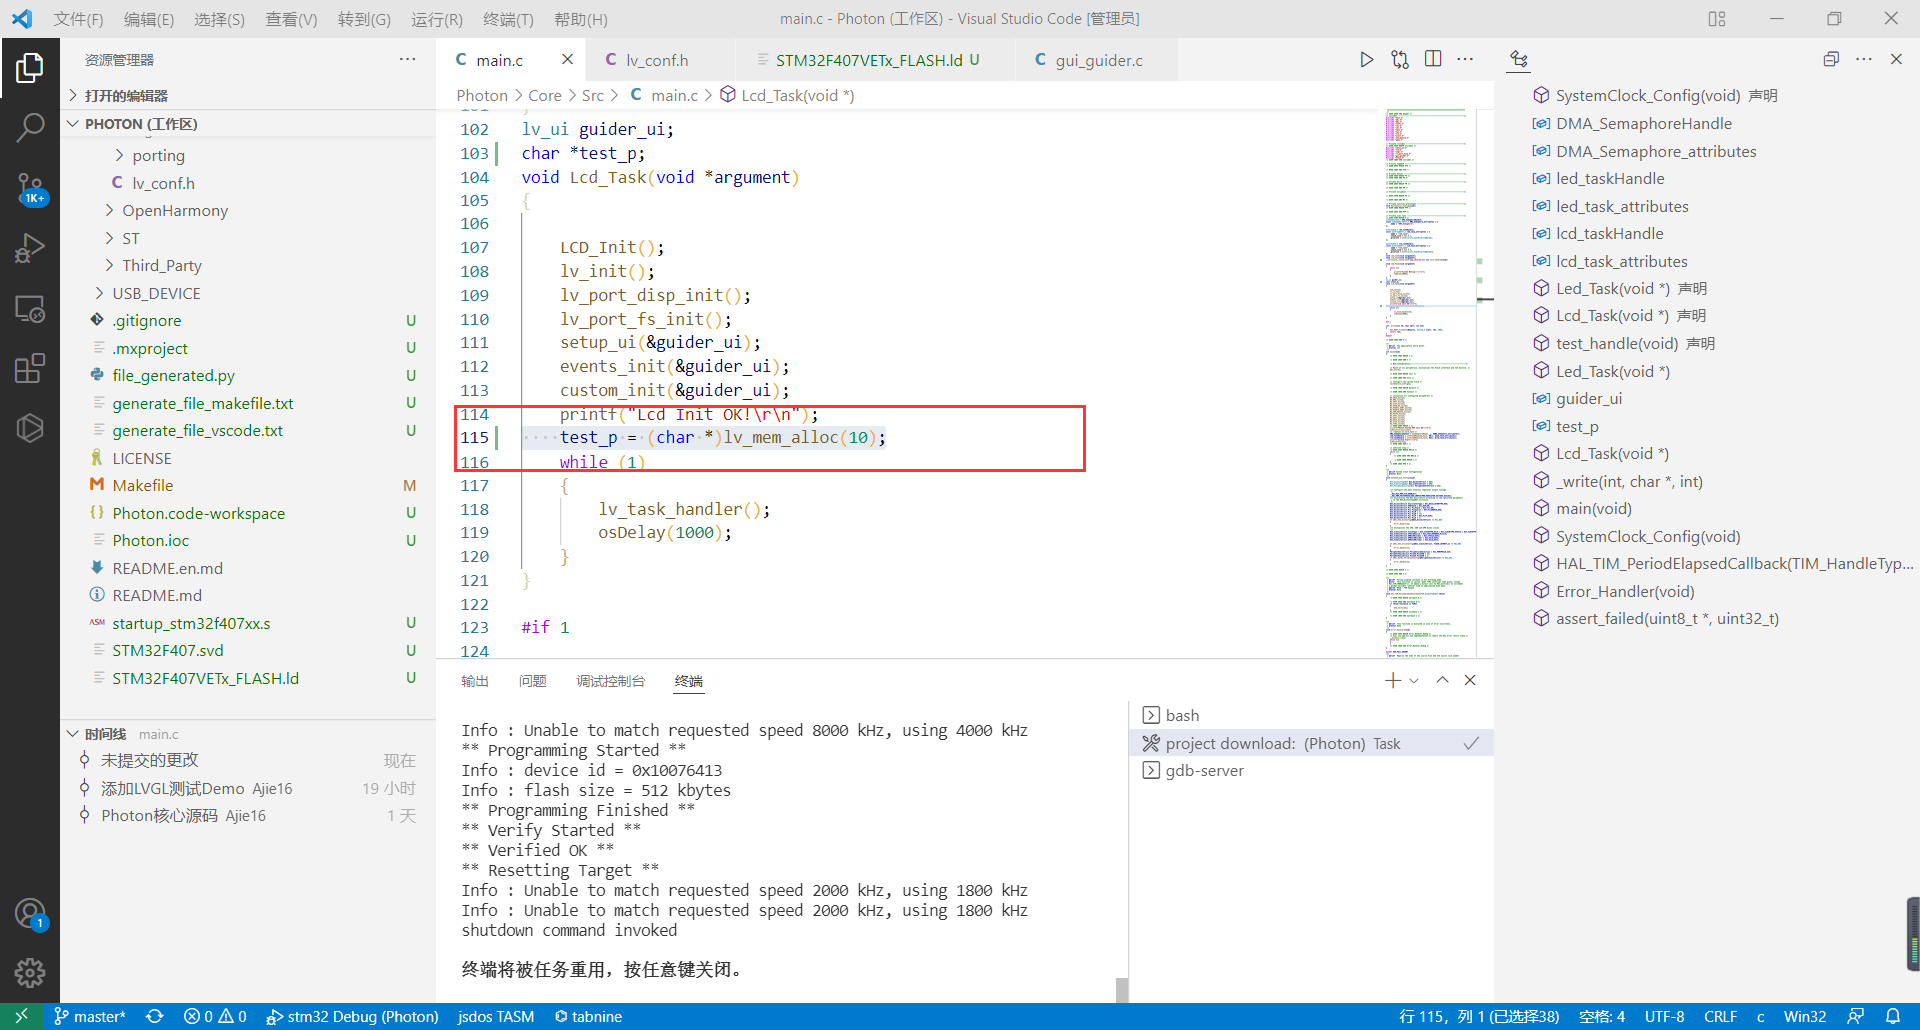Click stm32 Debug (Photon) in status bar

coord(352,1016)
